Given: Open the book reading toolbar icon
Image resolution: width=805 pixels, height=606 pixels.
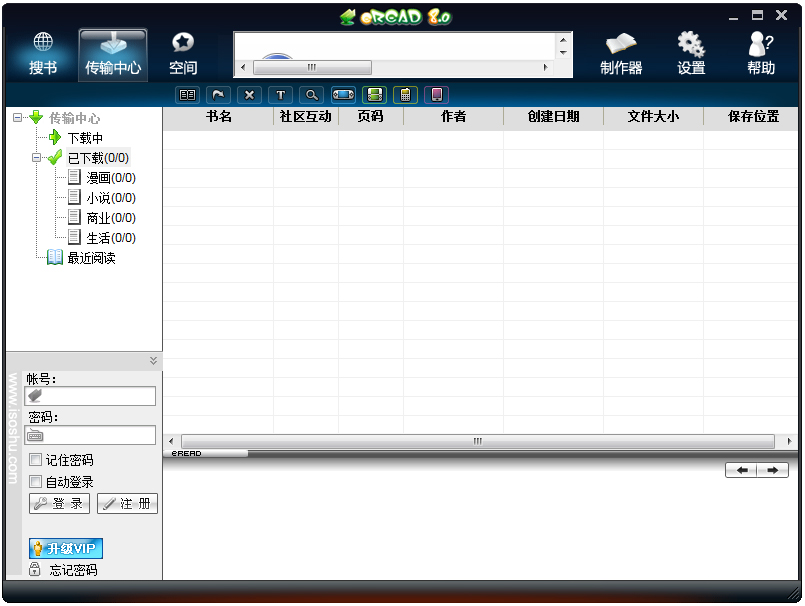Looking at the screenshot, I should (187, 95).
